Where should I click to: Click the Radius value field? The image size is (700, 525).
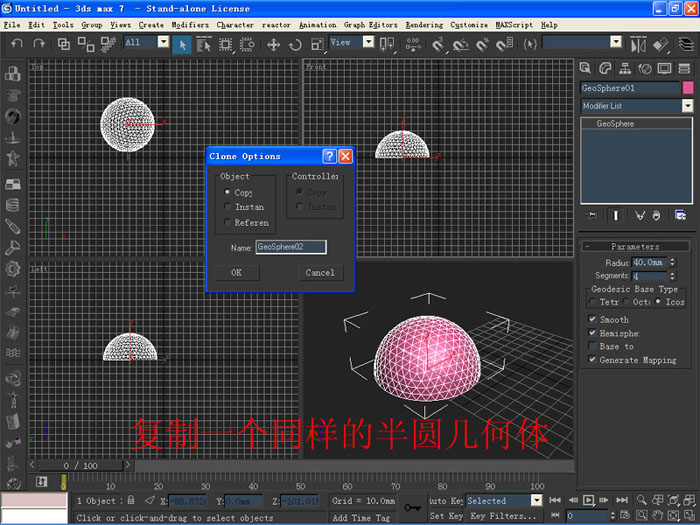tap(650, 262)
